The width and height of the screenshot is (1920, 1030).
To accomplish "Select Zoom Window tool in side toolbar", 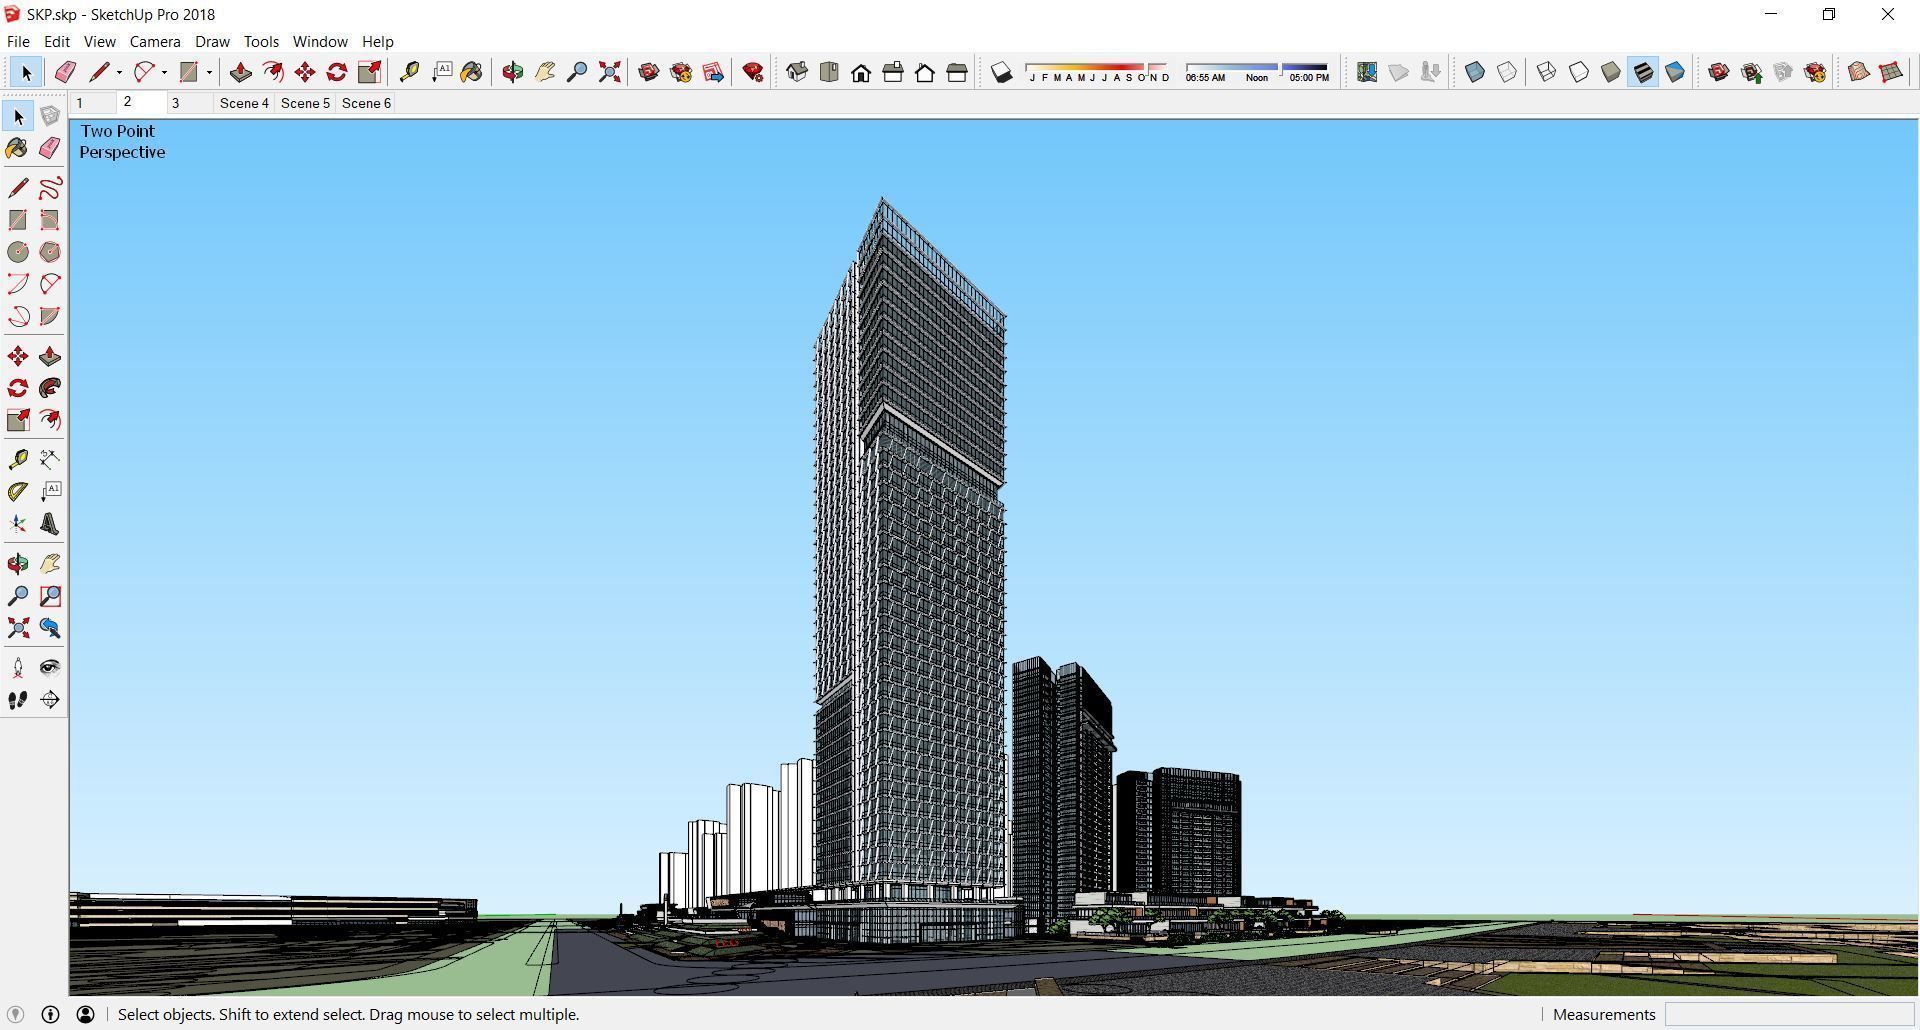I will click(50, 596).
